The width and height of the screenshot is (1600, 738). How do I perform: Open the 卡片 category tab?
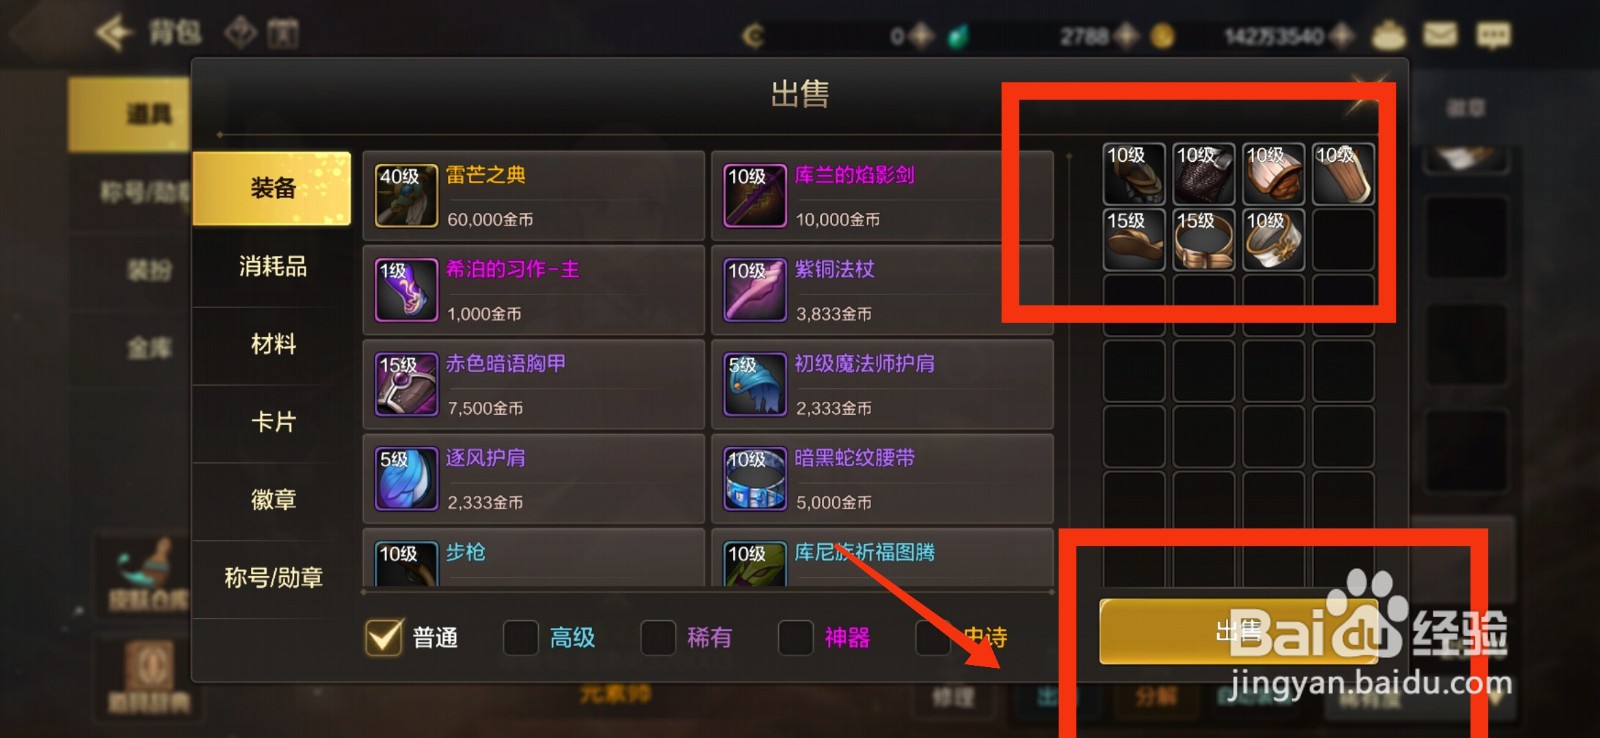coord(272,422)
